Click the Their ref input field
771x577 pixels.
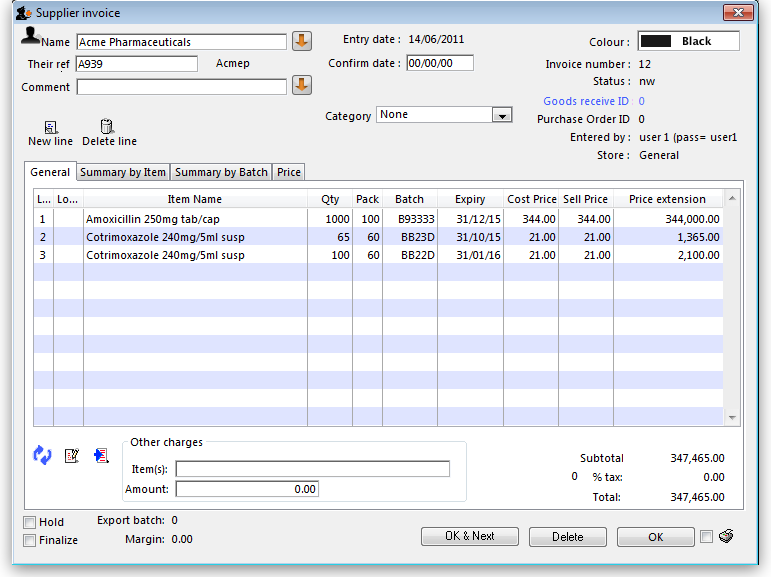[x=137, y=64]
